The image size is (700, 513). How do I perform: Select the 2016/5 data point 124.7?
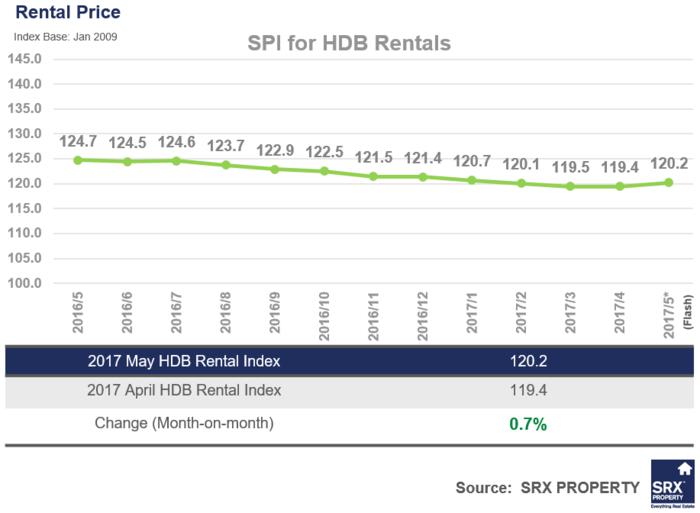tap(78, 160)
